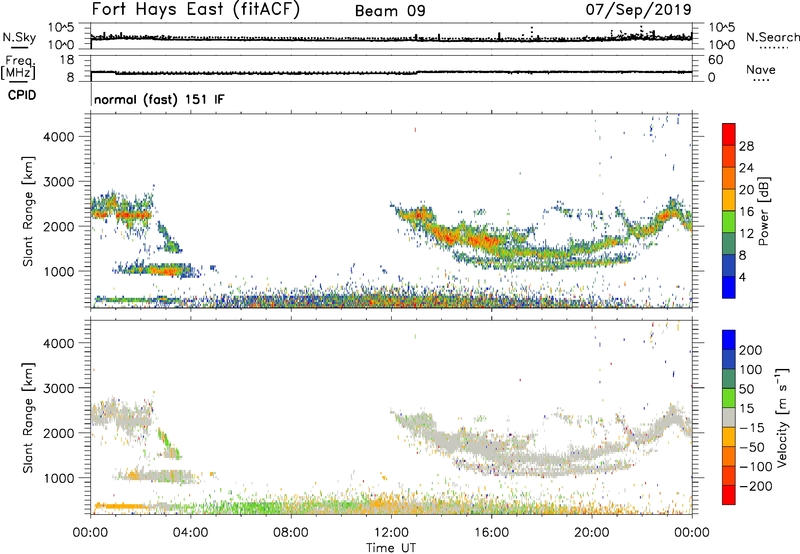Click the 'N.Search' legend label

pos(772,37)
